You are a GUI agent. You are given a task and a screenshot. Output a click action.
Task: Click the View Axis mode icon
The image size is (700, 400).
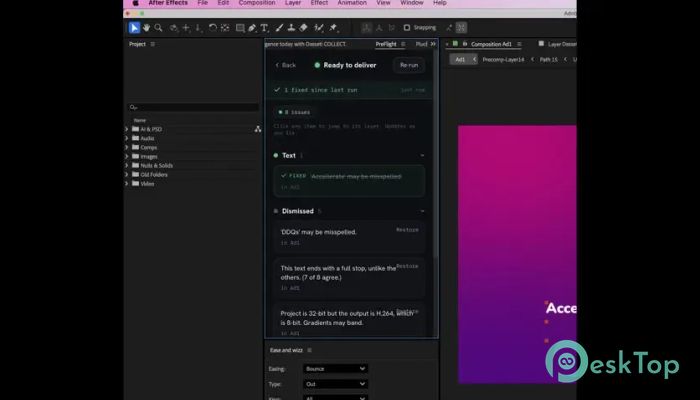coord(392,28)
